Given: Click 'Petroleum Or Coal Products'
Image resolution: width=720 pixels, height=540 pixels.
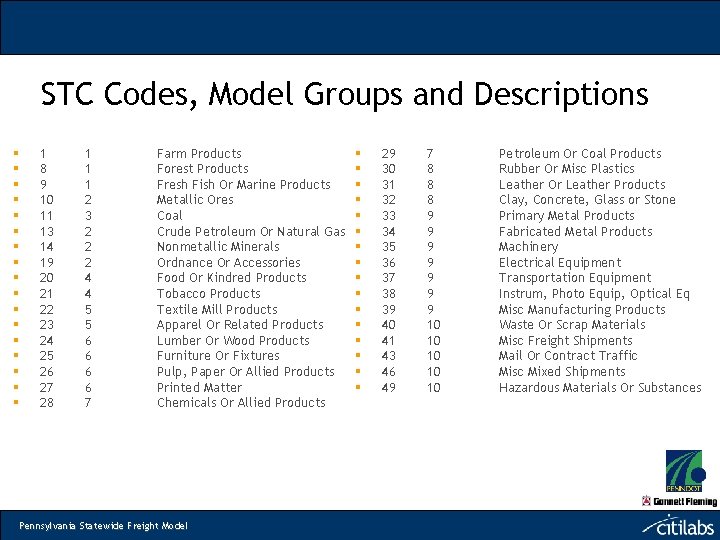Looking at the screenshot, I should click(x=580, y=153).
